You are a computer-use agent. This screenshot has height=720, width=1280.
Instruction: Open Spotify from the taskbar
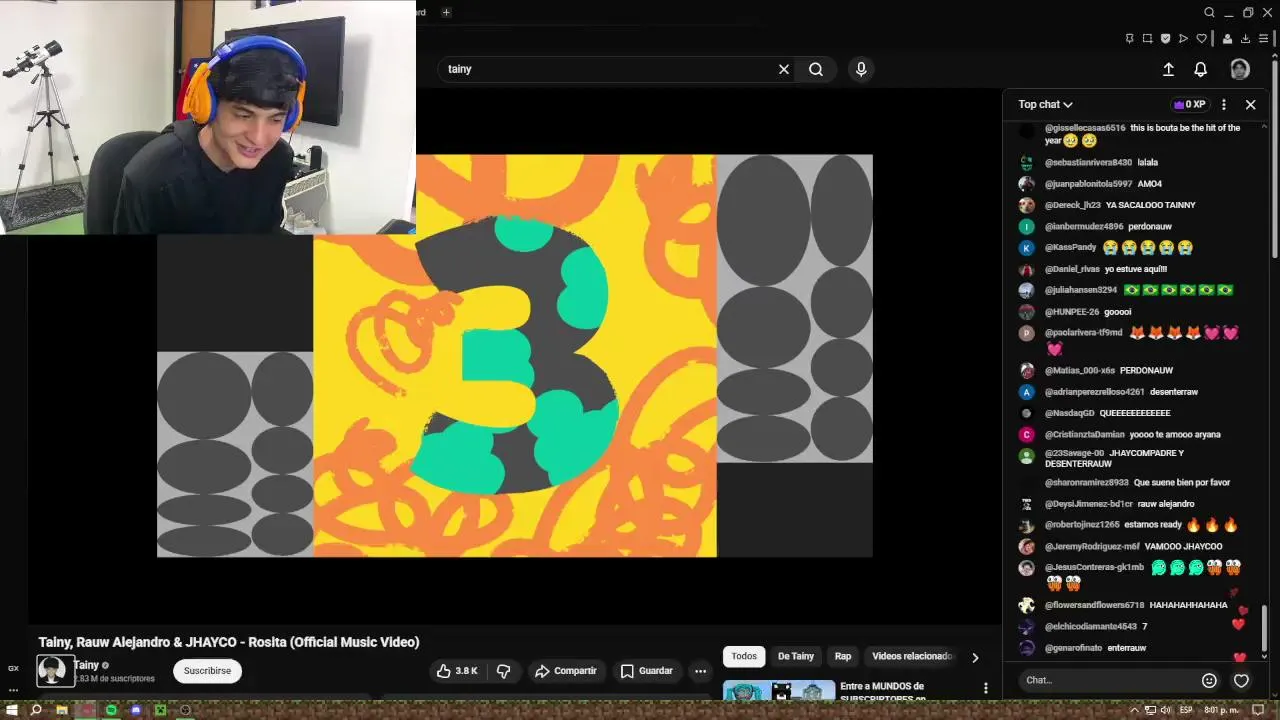(x=111, y=710)
